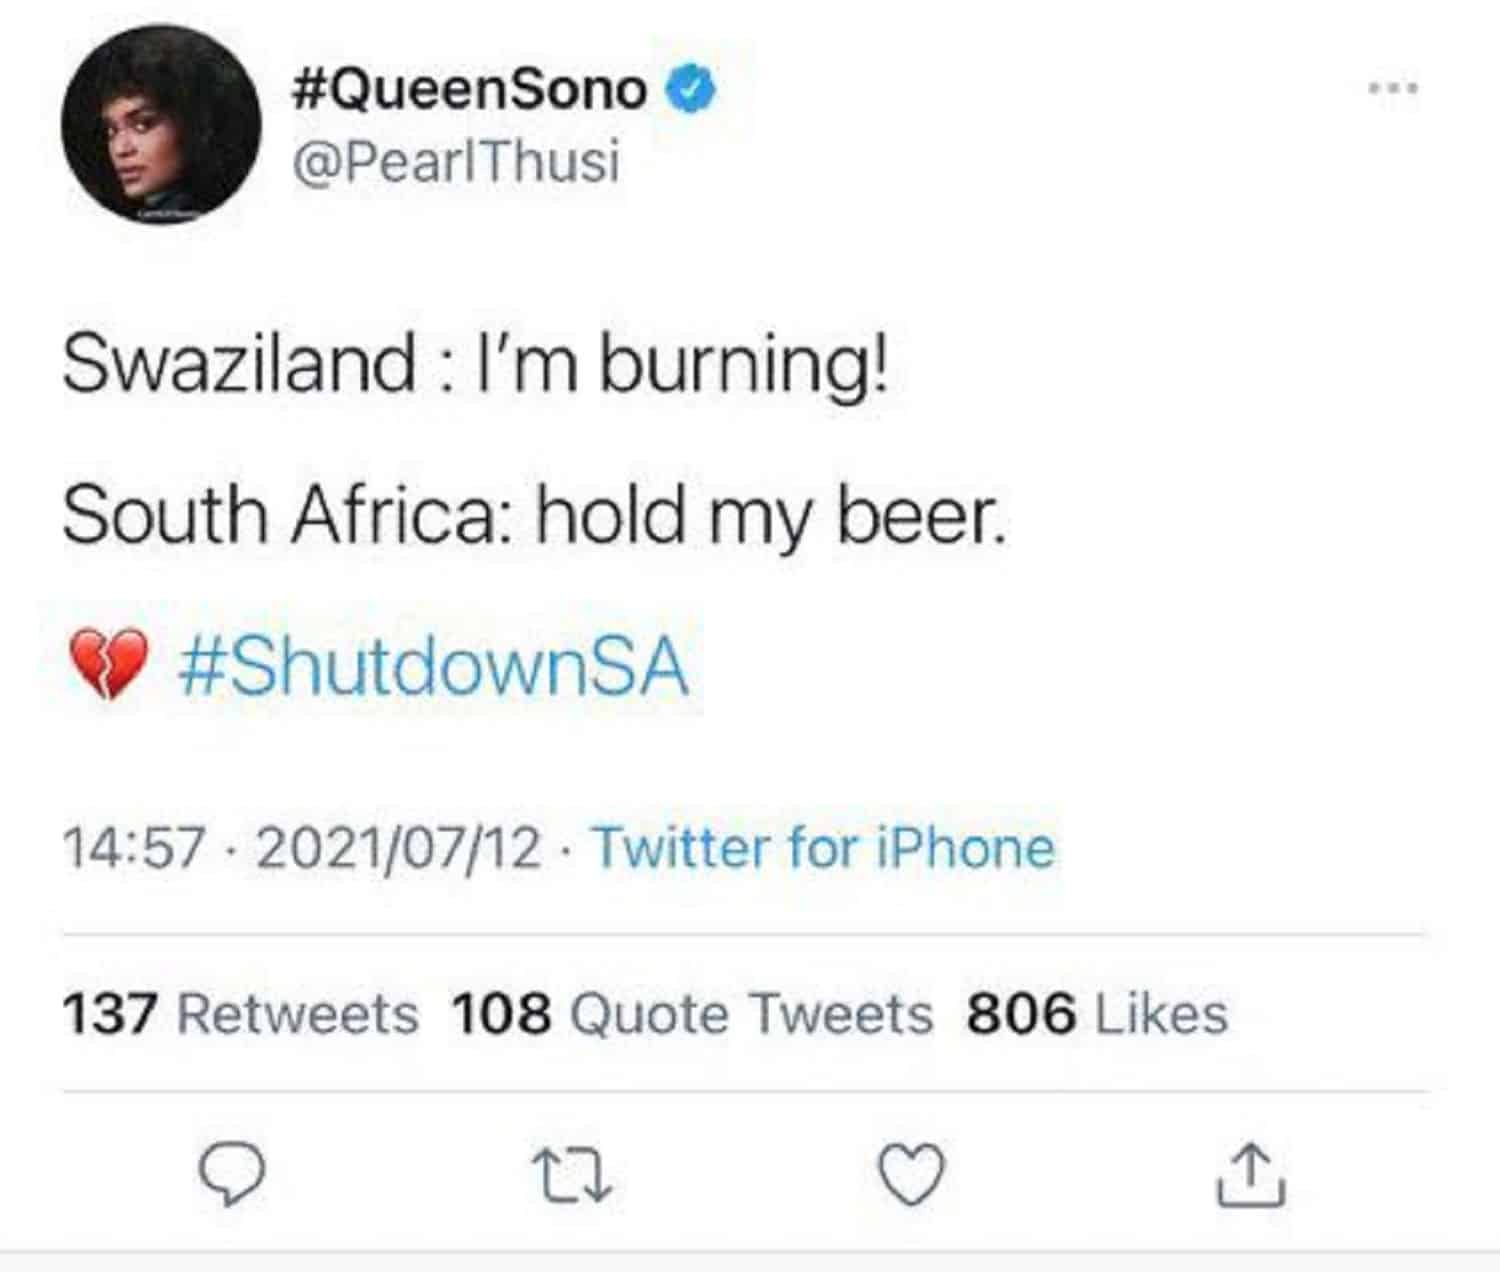This screenshot has height=1272, width=1500.
Task: Click the Twitter for iPhone source link
Action: tap(824, 848)
